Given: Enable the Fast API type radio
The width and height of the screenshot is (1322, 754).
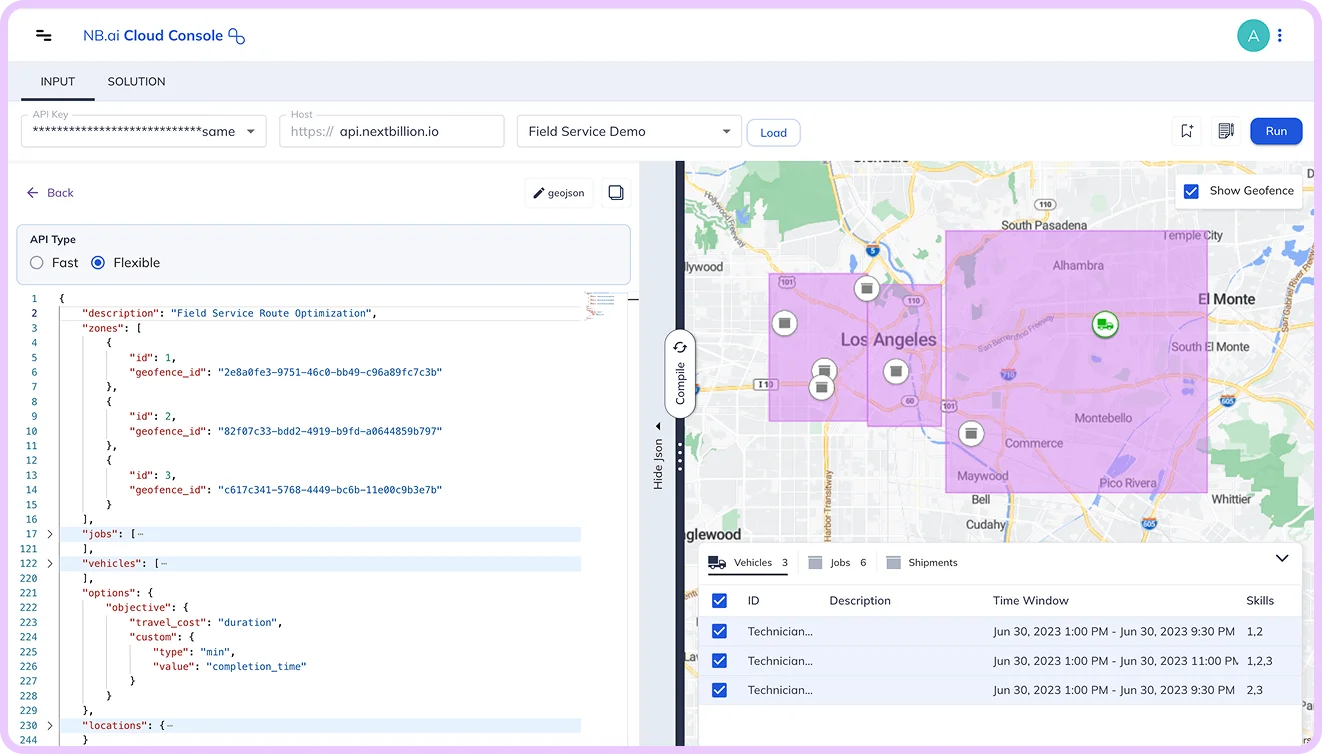Looking at the screenshot, I should pos(37,263).
